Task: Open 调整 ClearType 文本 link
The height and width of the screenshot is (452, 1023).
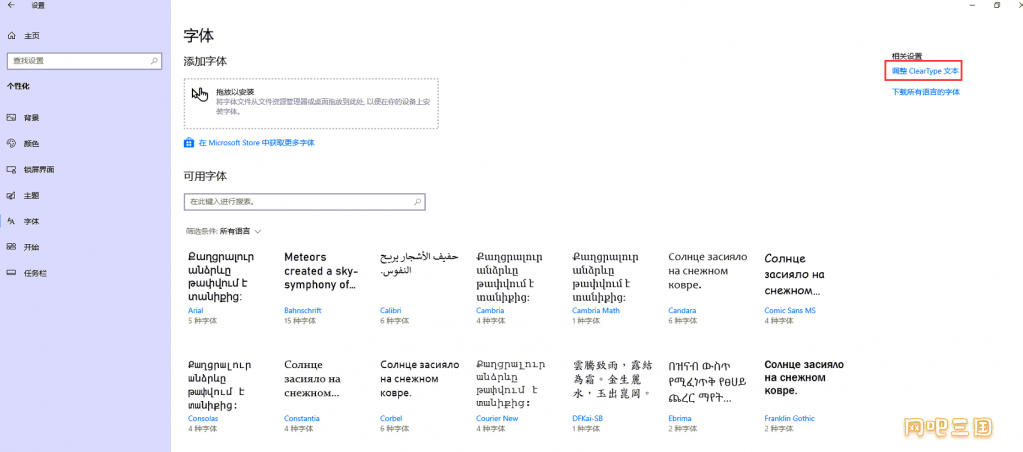Action: tap(925, 70)
